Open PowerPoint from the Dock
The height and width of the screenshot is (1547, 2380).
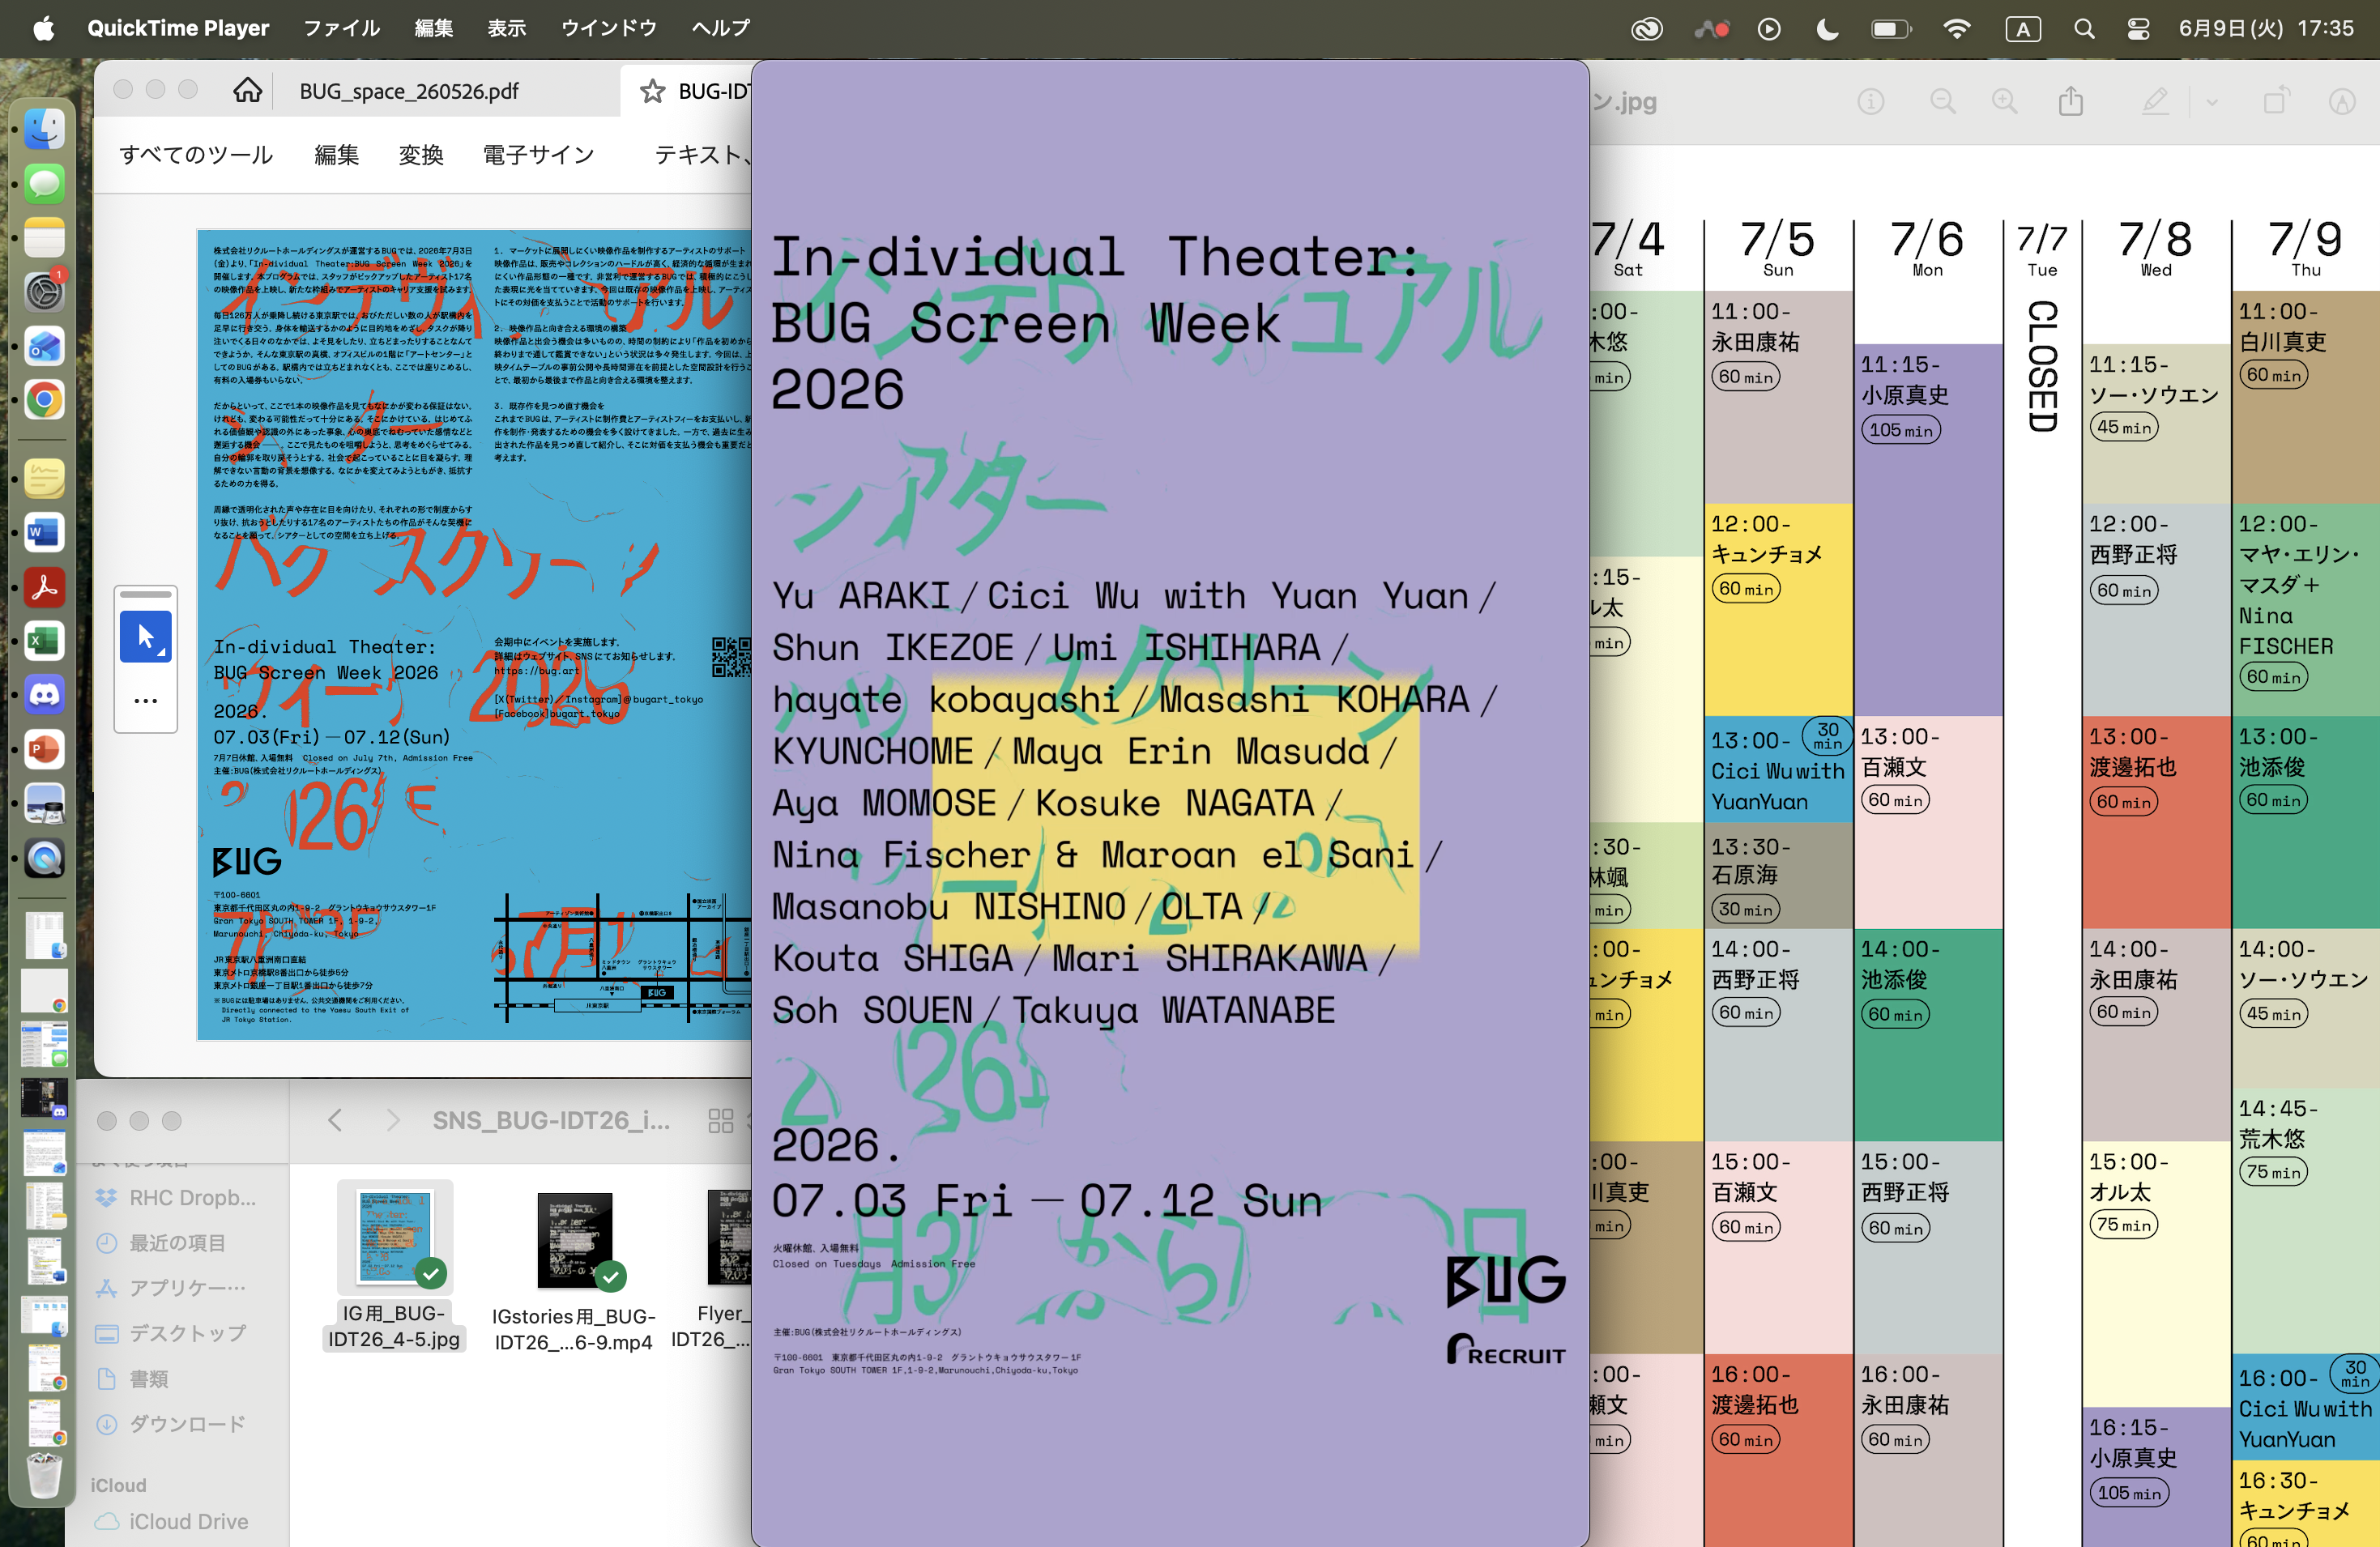[x=44, y=749]
